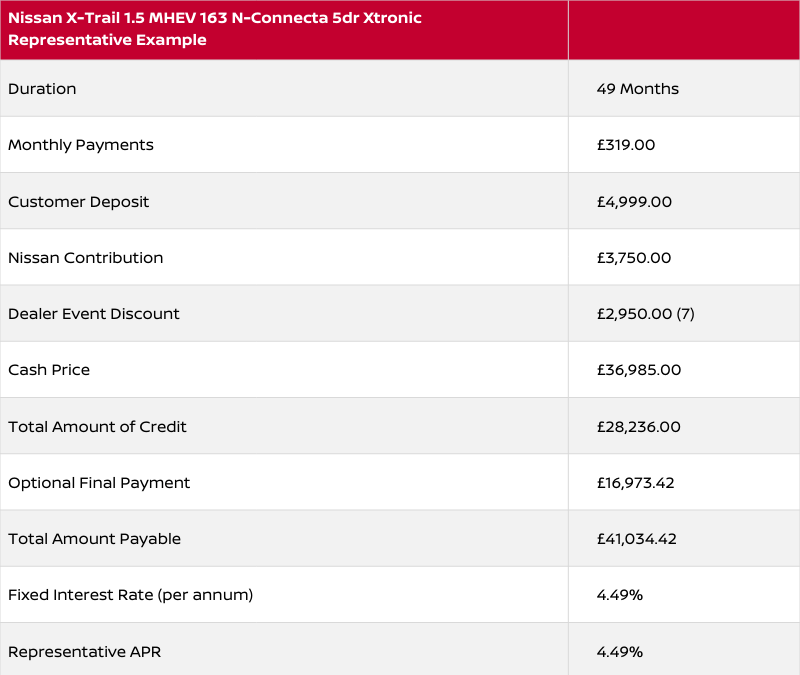Select the Fixed Interest Rate label

click(130, 595)
